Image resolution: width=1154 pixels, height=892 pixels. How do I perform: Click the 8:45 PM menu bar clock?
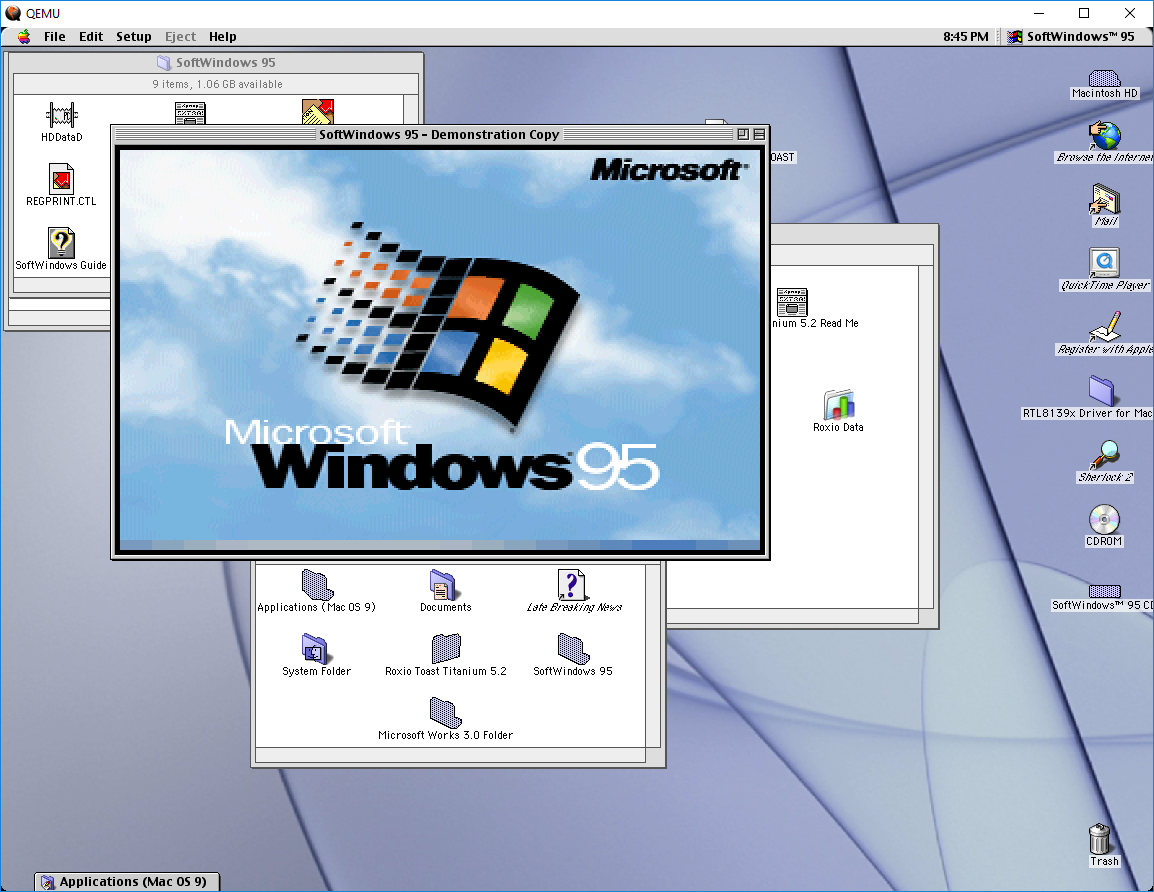[966, 37]
